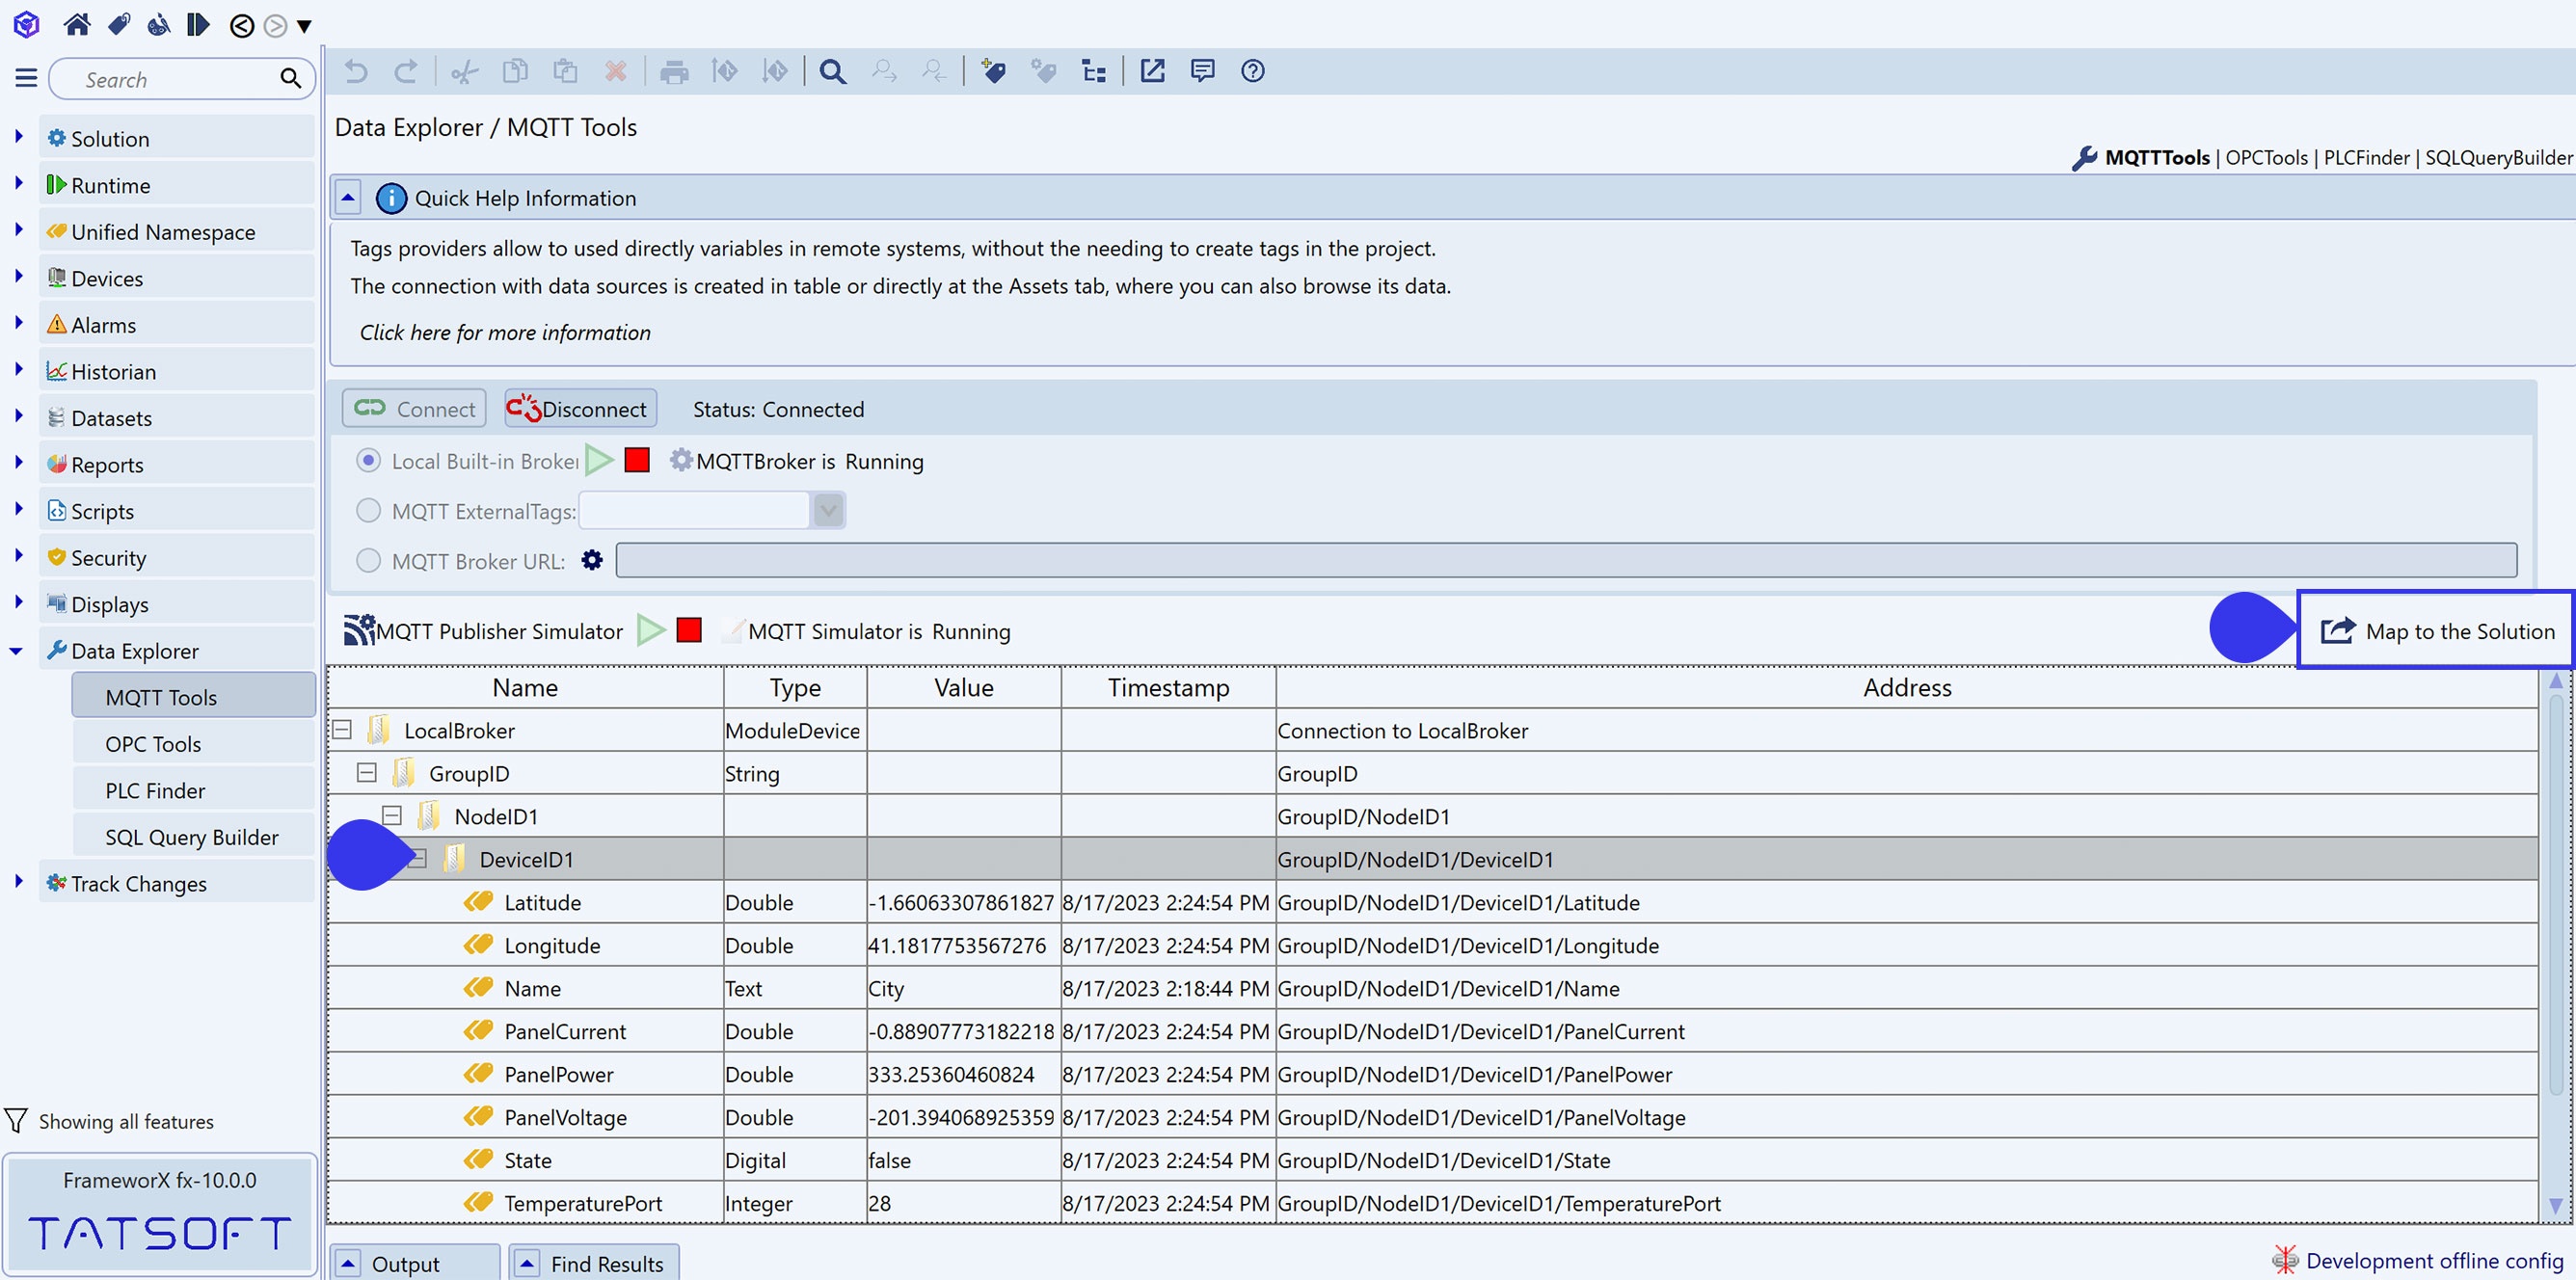Screen dimensions: 2576x1280
Task: Navigate back with the left arrow circle
Action: coord(241,25)
